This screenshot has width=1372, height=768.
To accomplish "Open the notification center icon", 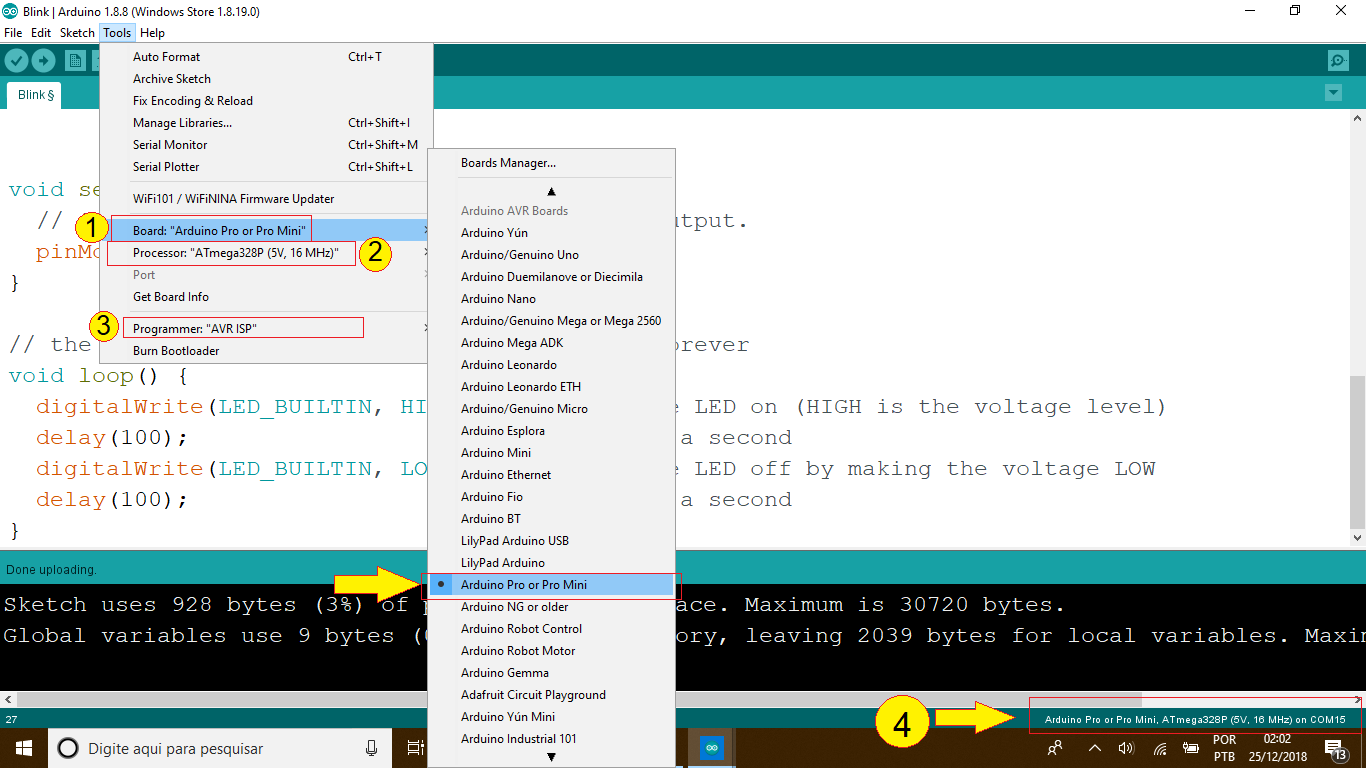I will click(1335, 748).
